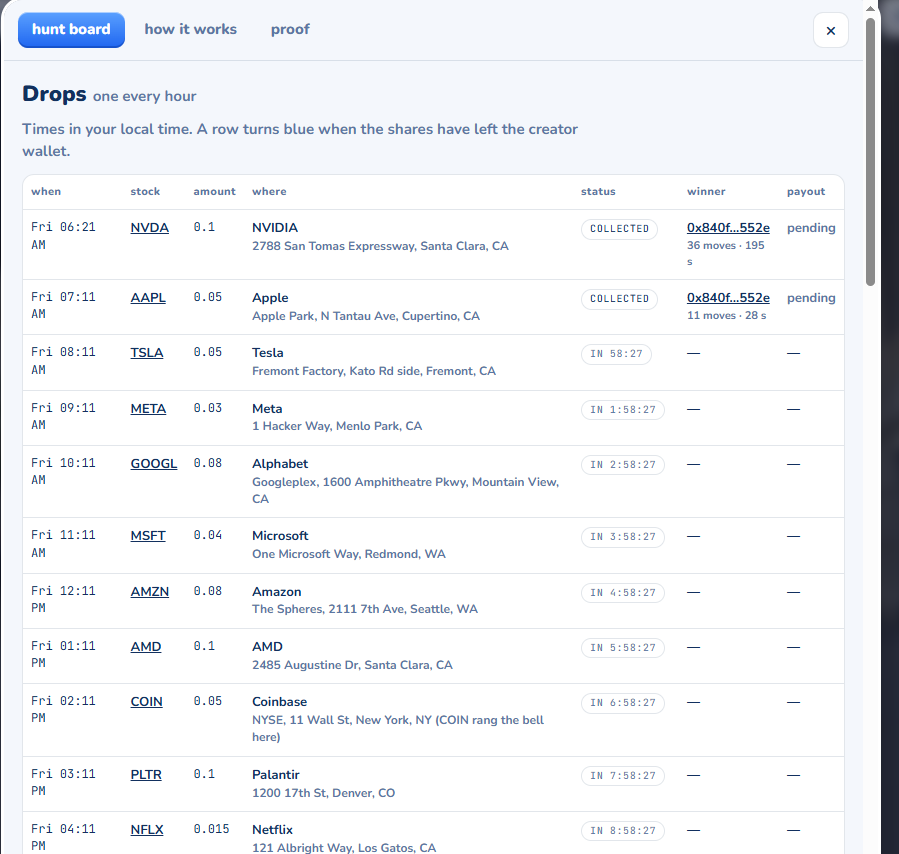Open the MSFT stock link

click(148, 536)
